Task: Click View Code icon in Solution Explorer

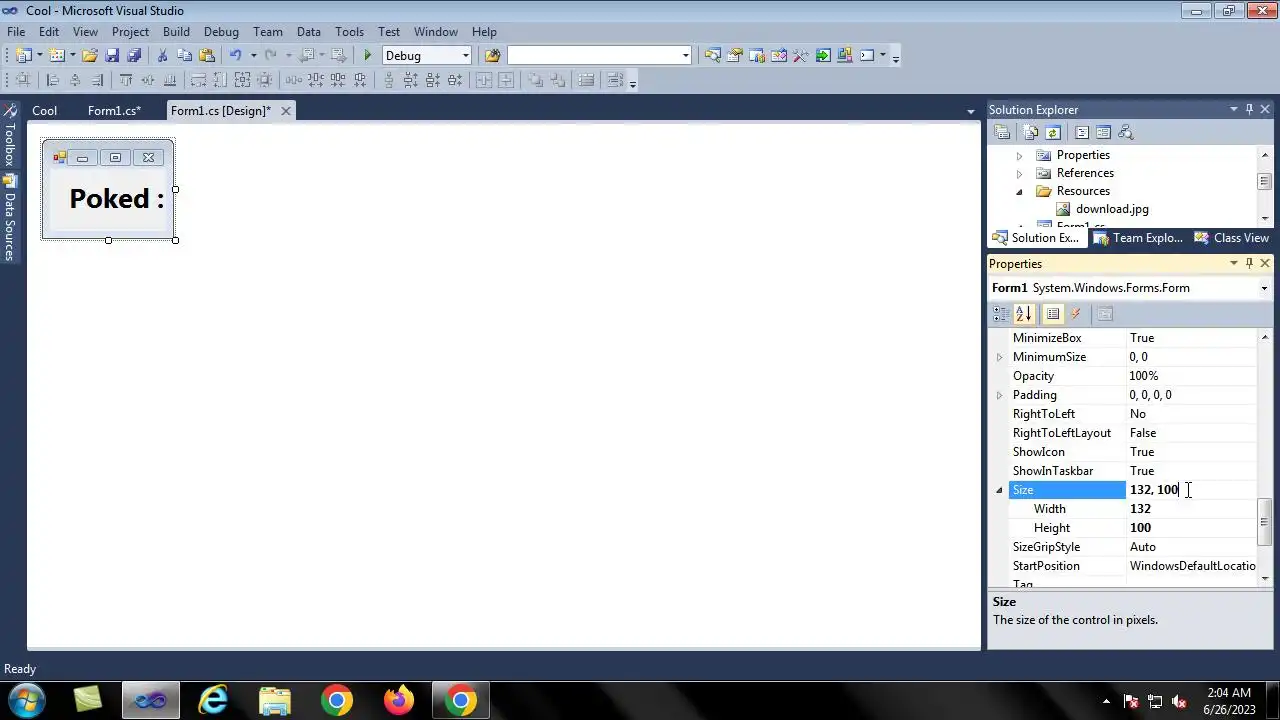Action: pos(1081,133)
